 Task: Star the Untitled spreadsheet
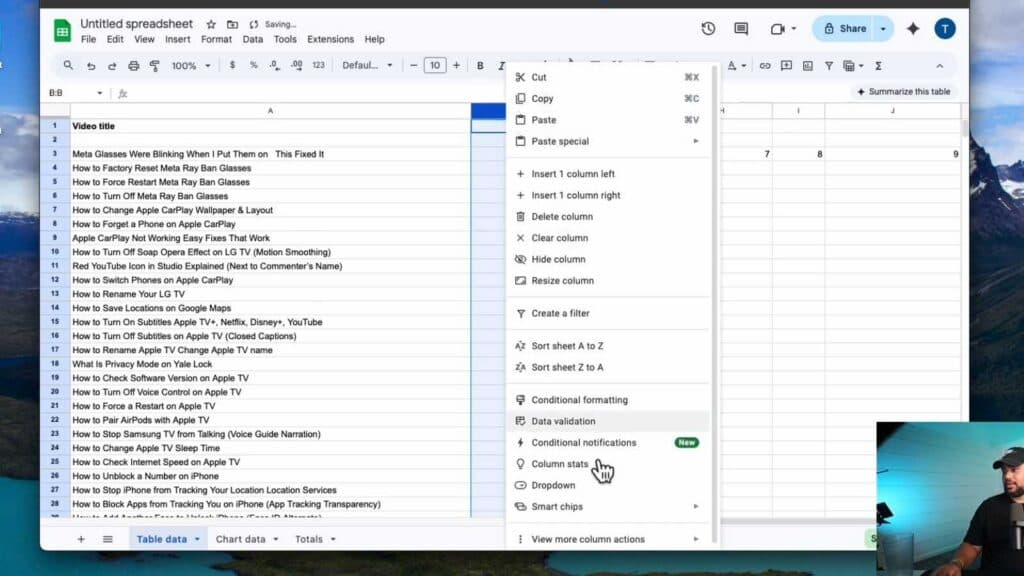[x=211, y=24]
